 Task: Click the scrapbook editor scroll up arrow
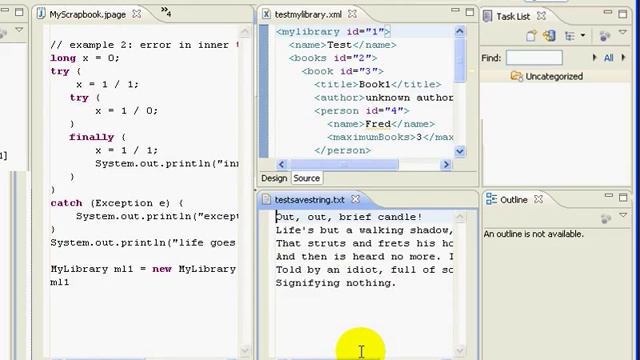tap(244, 32)
